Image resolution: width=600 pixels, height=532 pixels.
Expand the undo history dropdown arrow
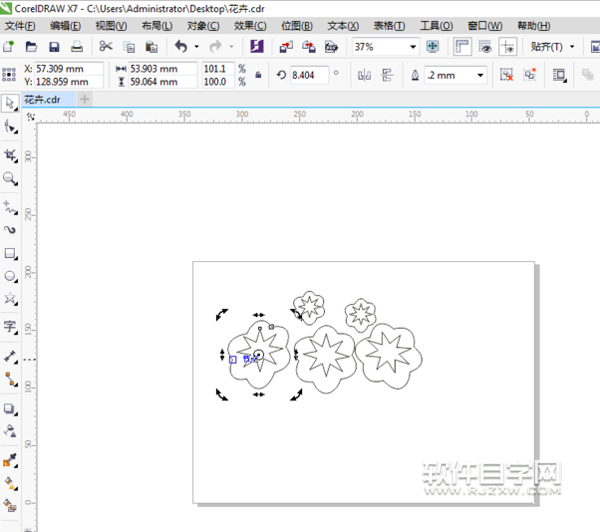(x=197, y=47)
